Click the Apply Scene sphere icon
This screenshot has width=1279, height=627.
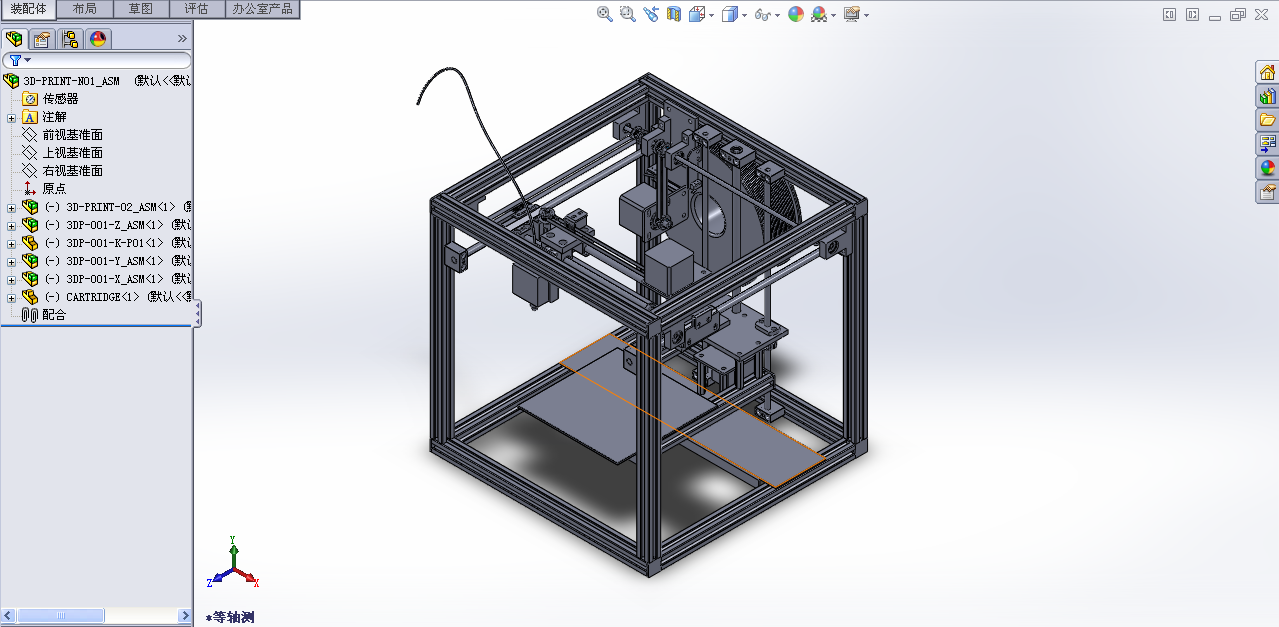click(x=795, y=14)
